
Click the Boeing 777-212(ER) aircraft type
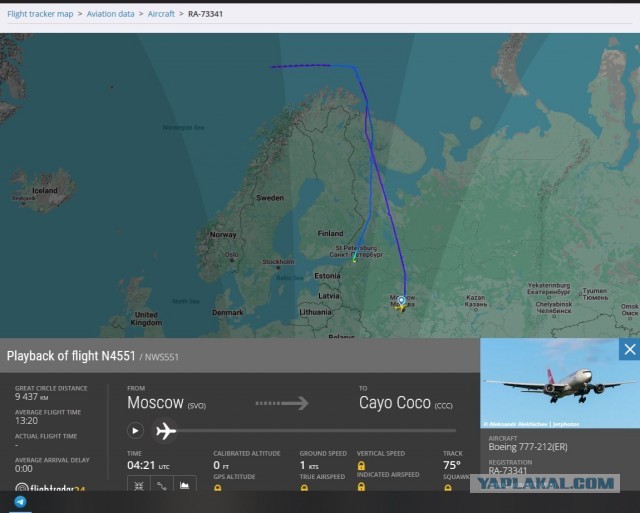point(528,447)
